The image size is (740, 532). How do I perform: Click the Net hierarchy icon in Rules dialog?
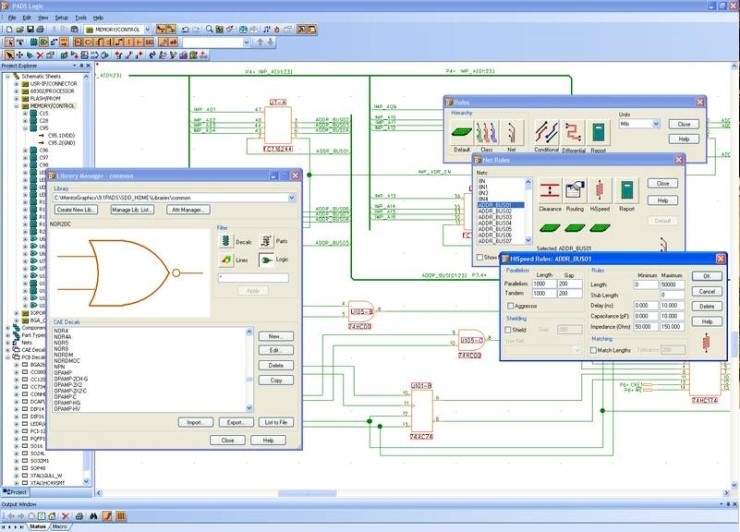[x=512, y=132]
